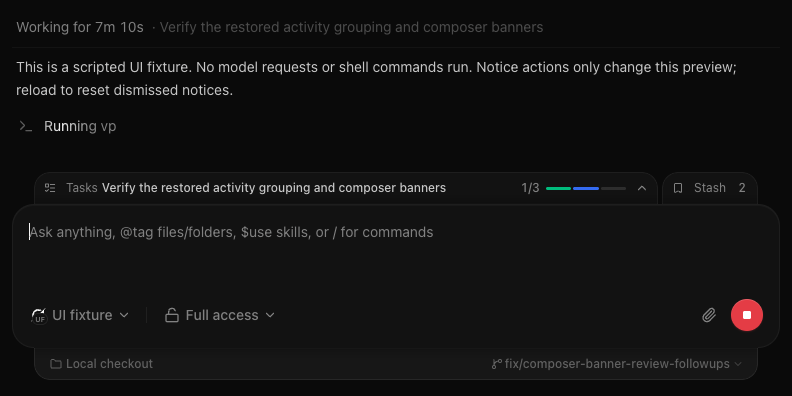Click the Working for 7m 10s status
The image size is (792, 396).
tap(80, 27)
